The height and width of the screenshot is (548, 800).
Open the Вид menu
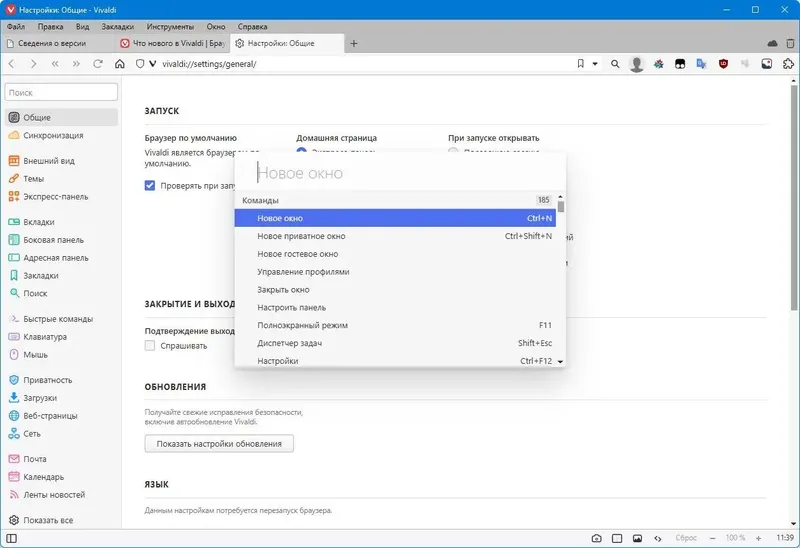coord(83,27)
